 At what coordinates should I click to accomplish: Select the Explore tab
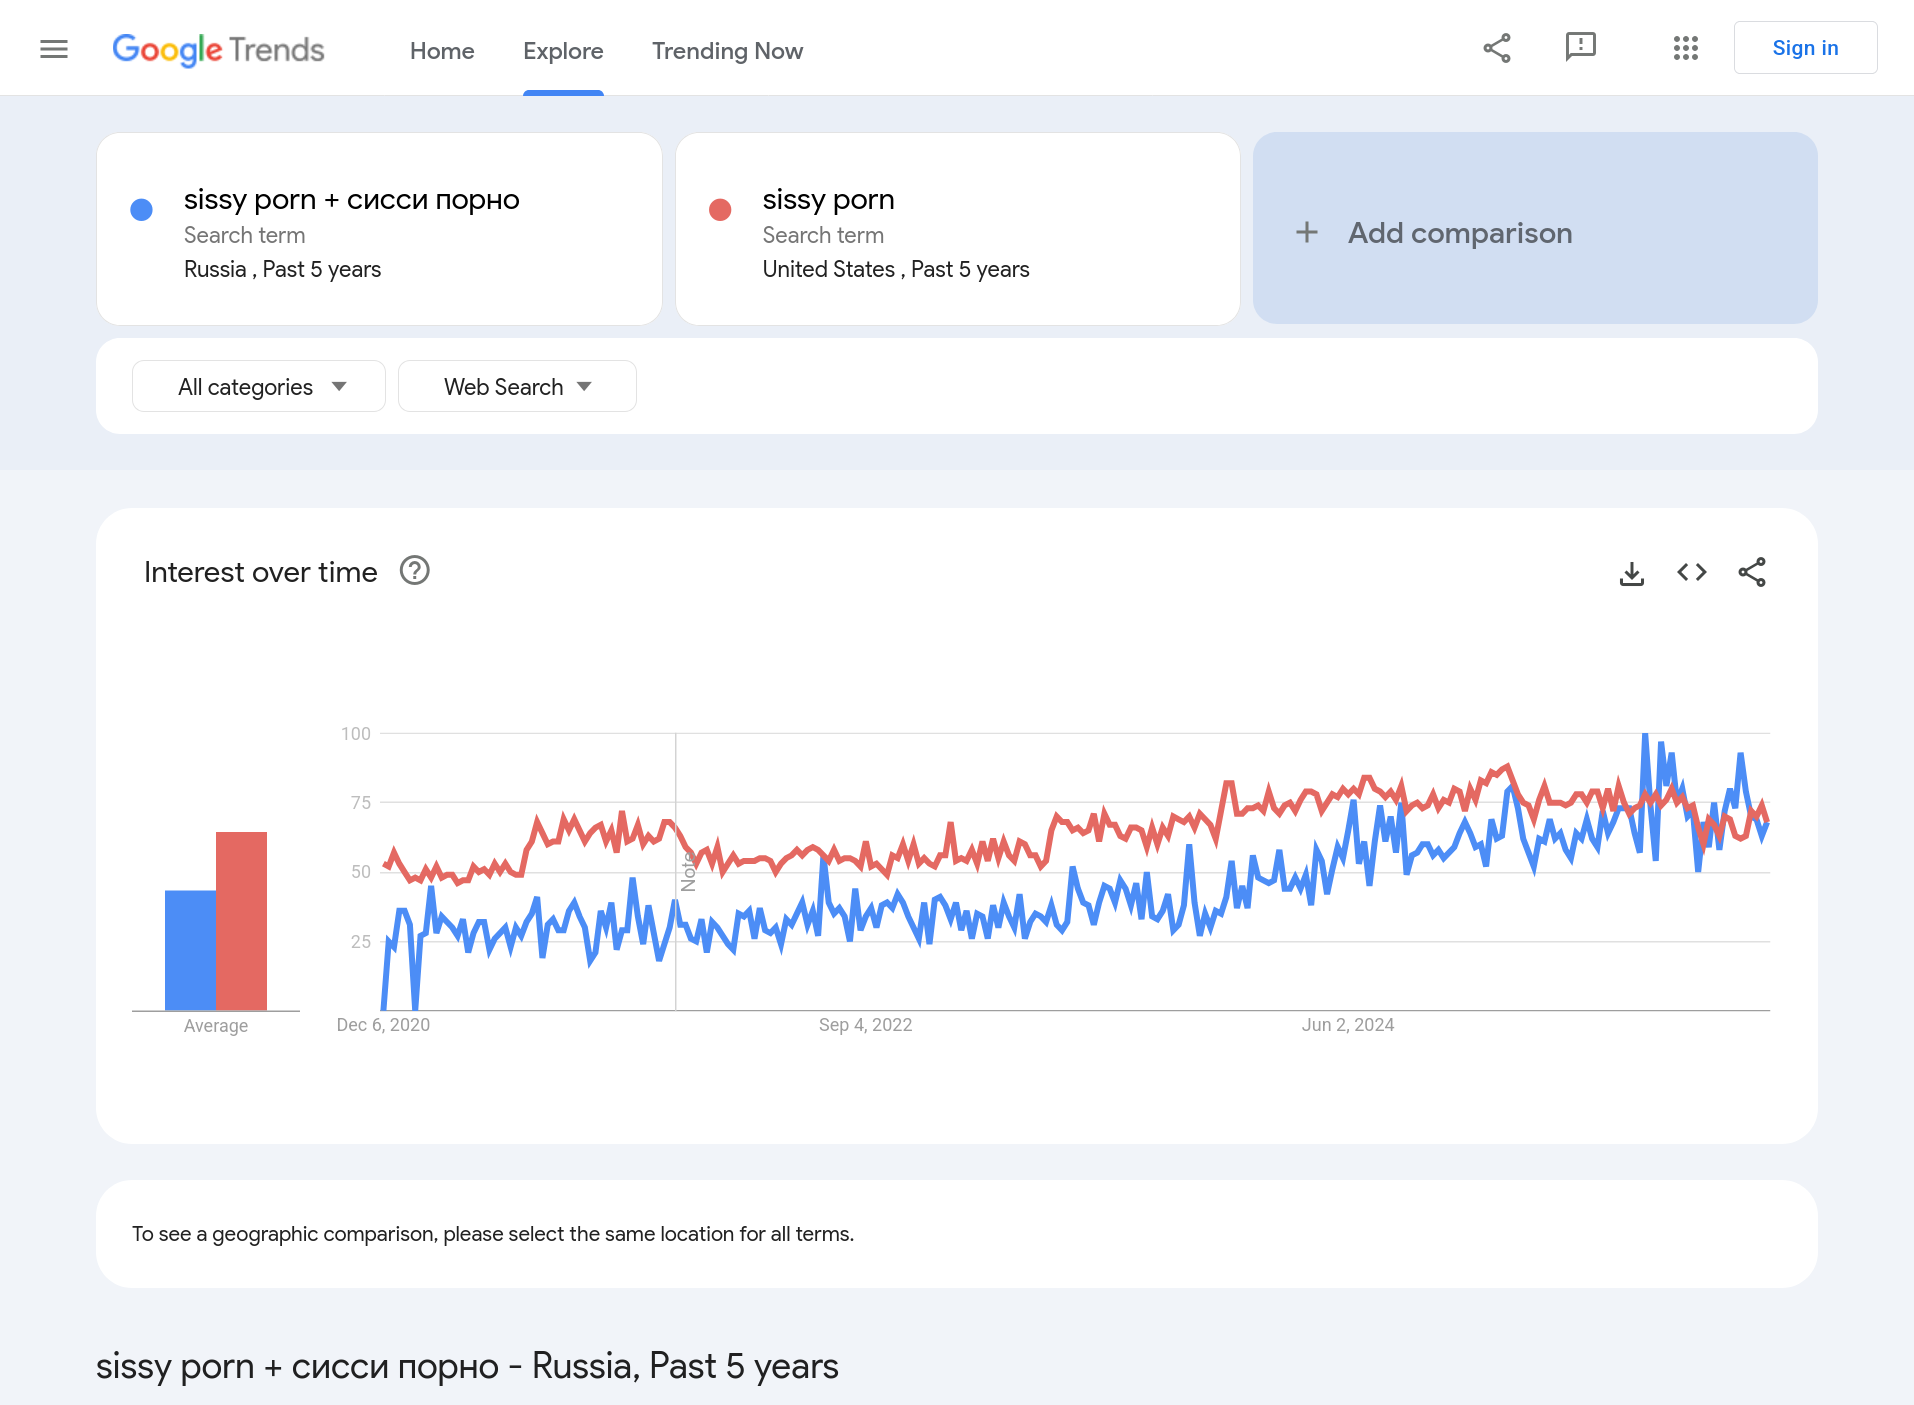coord(563,51)
